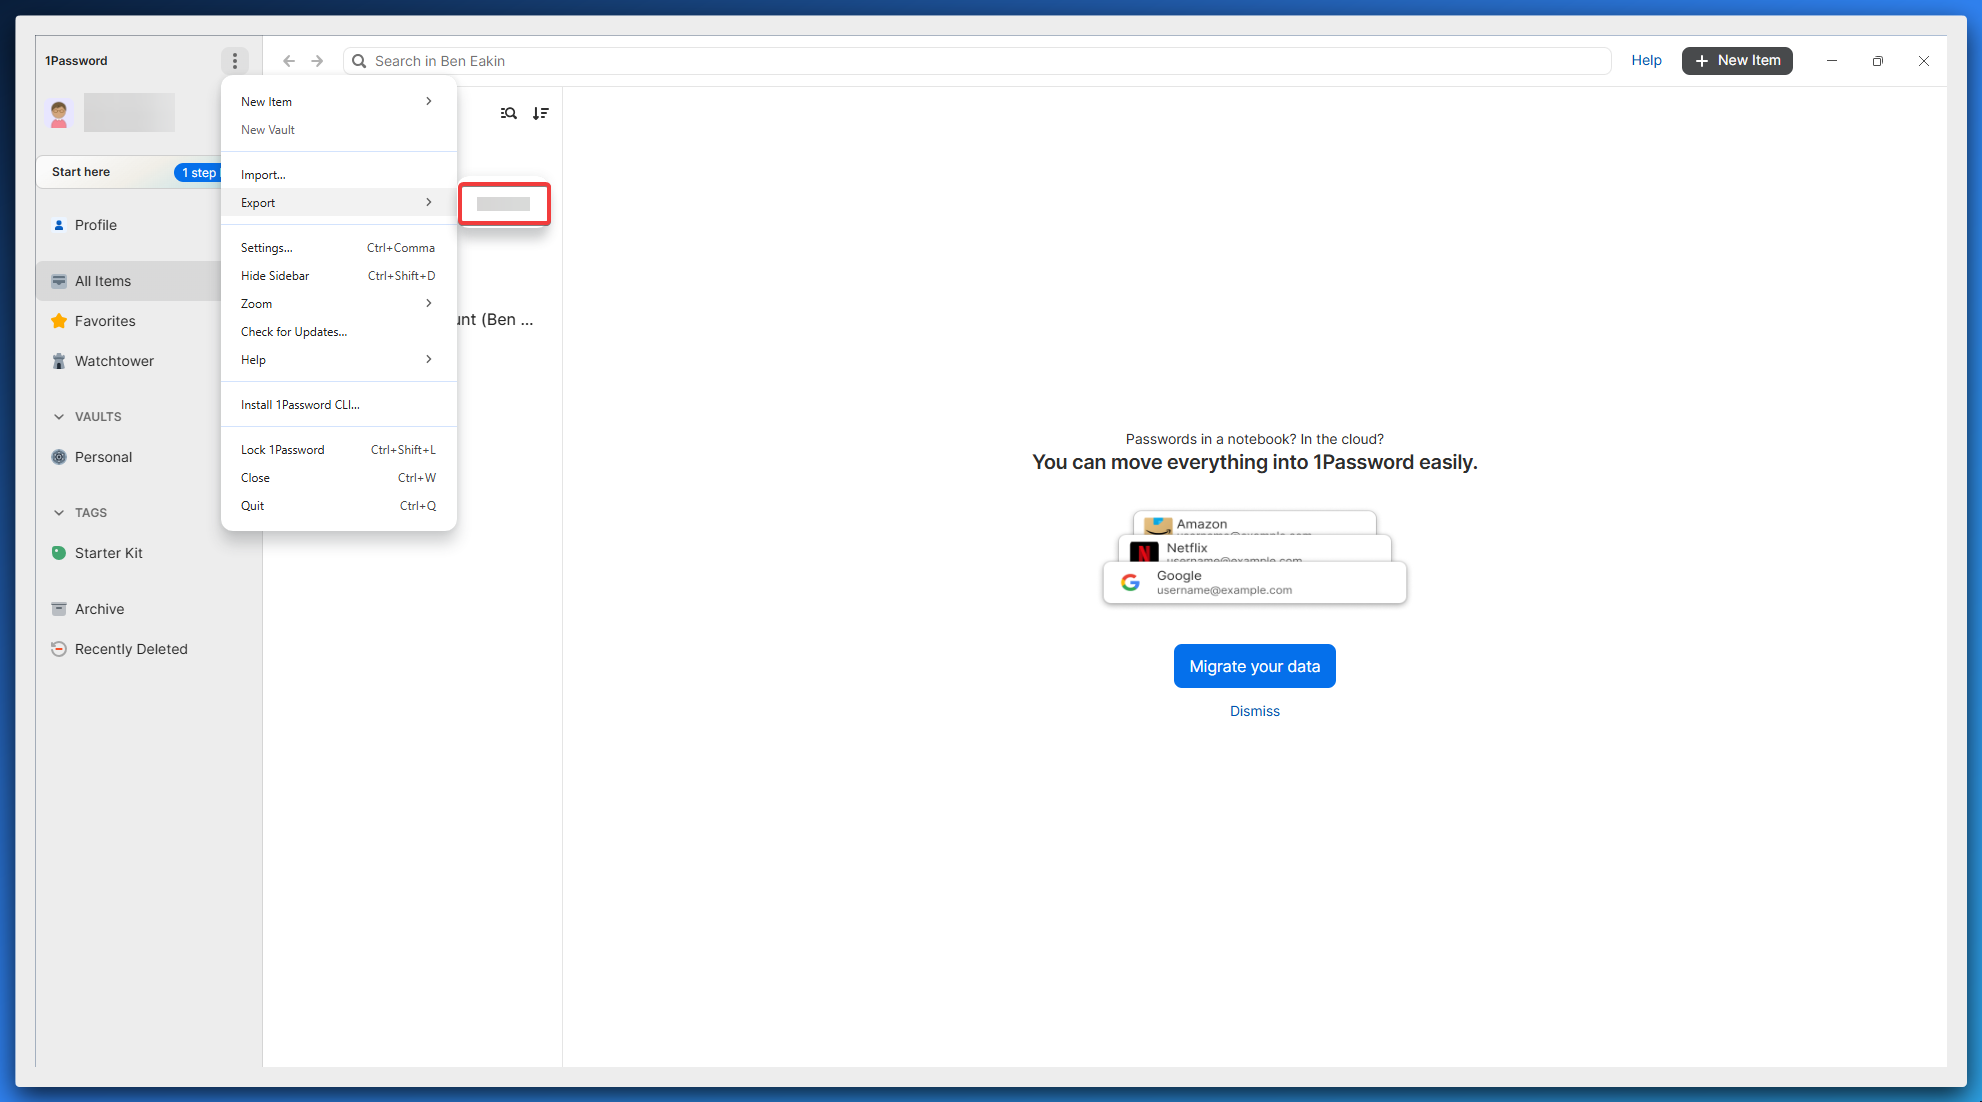Click the three-dot menu icon beside 1Password

point(235,61)
